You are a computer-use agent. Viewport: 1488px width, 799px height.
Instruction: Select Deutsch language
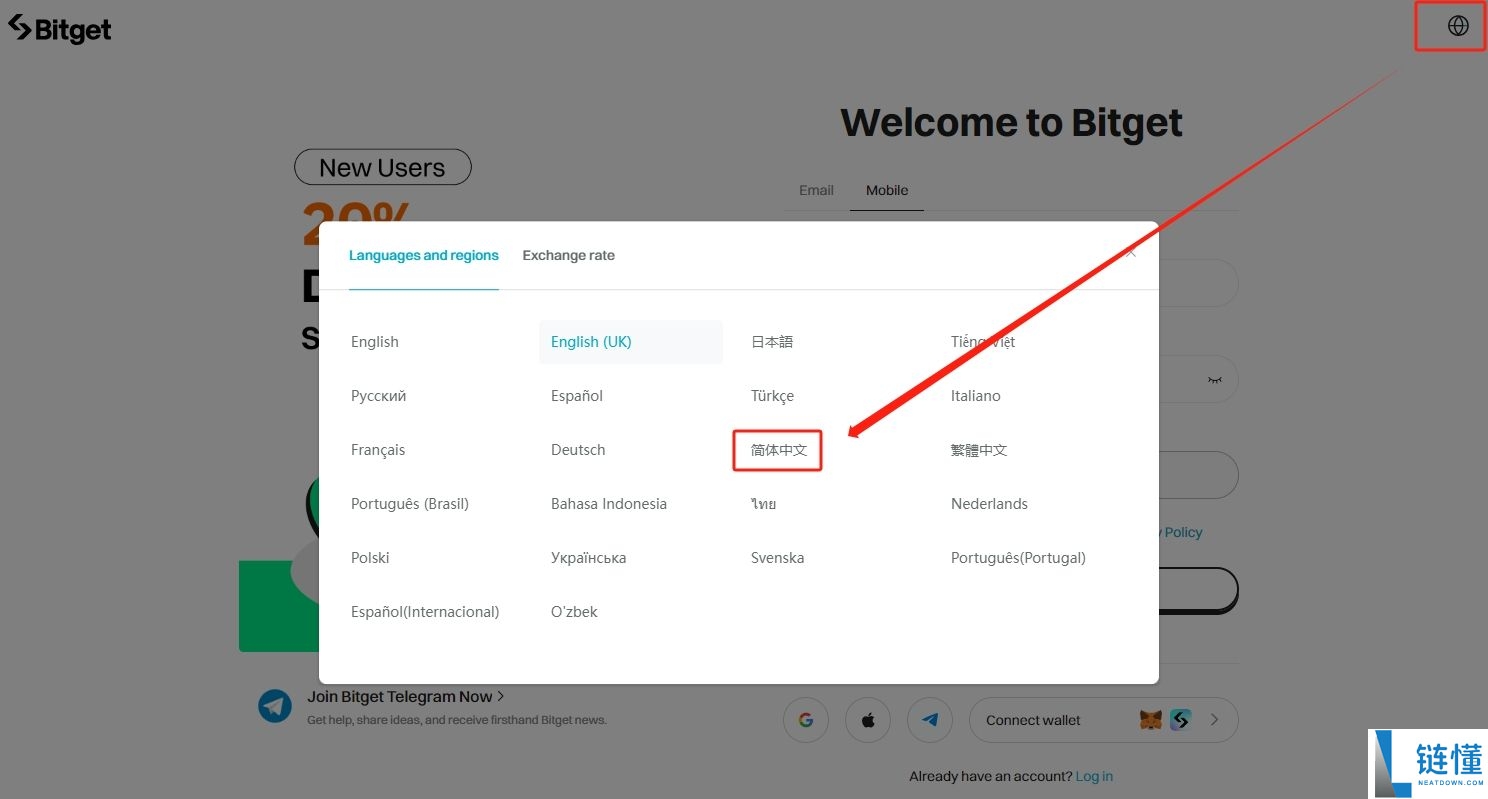tap(578, 450)
